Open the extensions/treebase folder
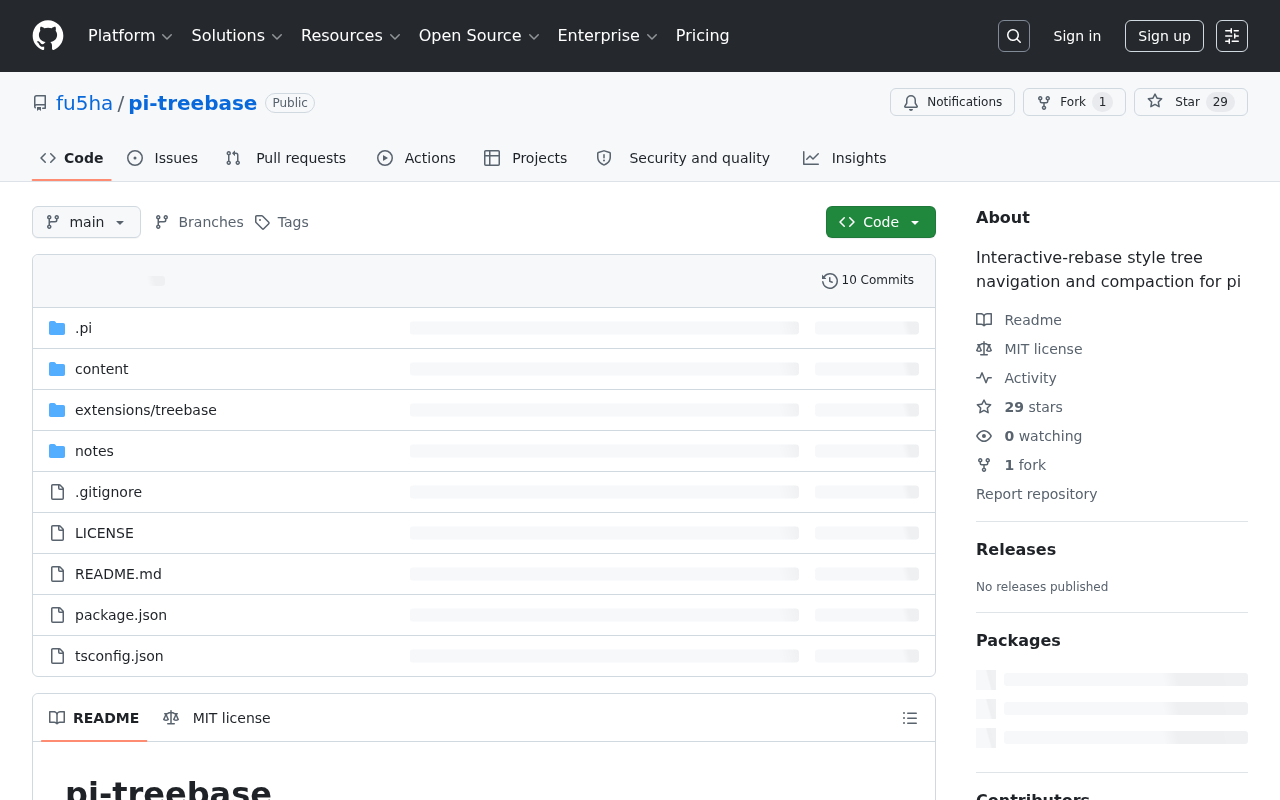The width and height of the screenshot is (1280, 800). [x=146, y=410]
